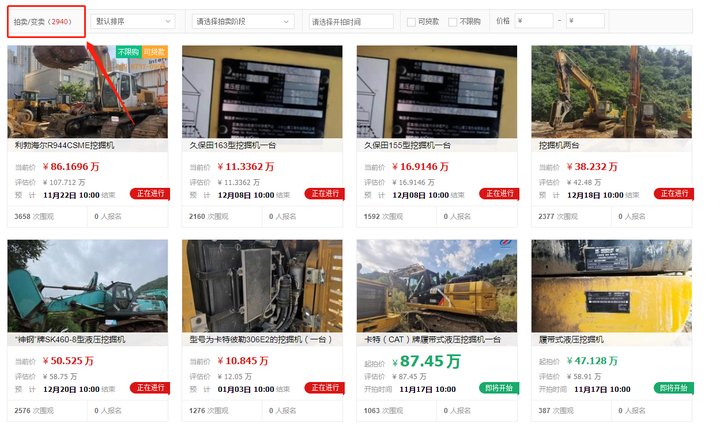This screenshot has height=431, width=720.
Task: Tick the 不限购 checkbox filter
Action: point(453,21)
